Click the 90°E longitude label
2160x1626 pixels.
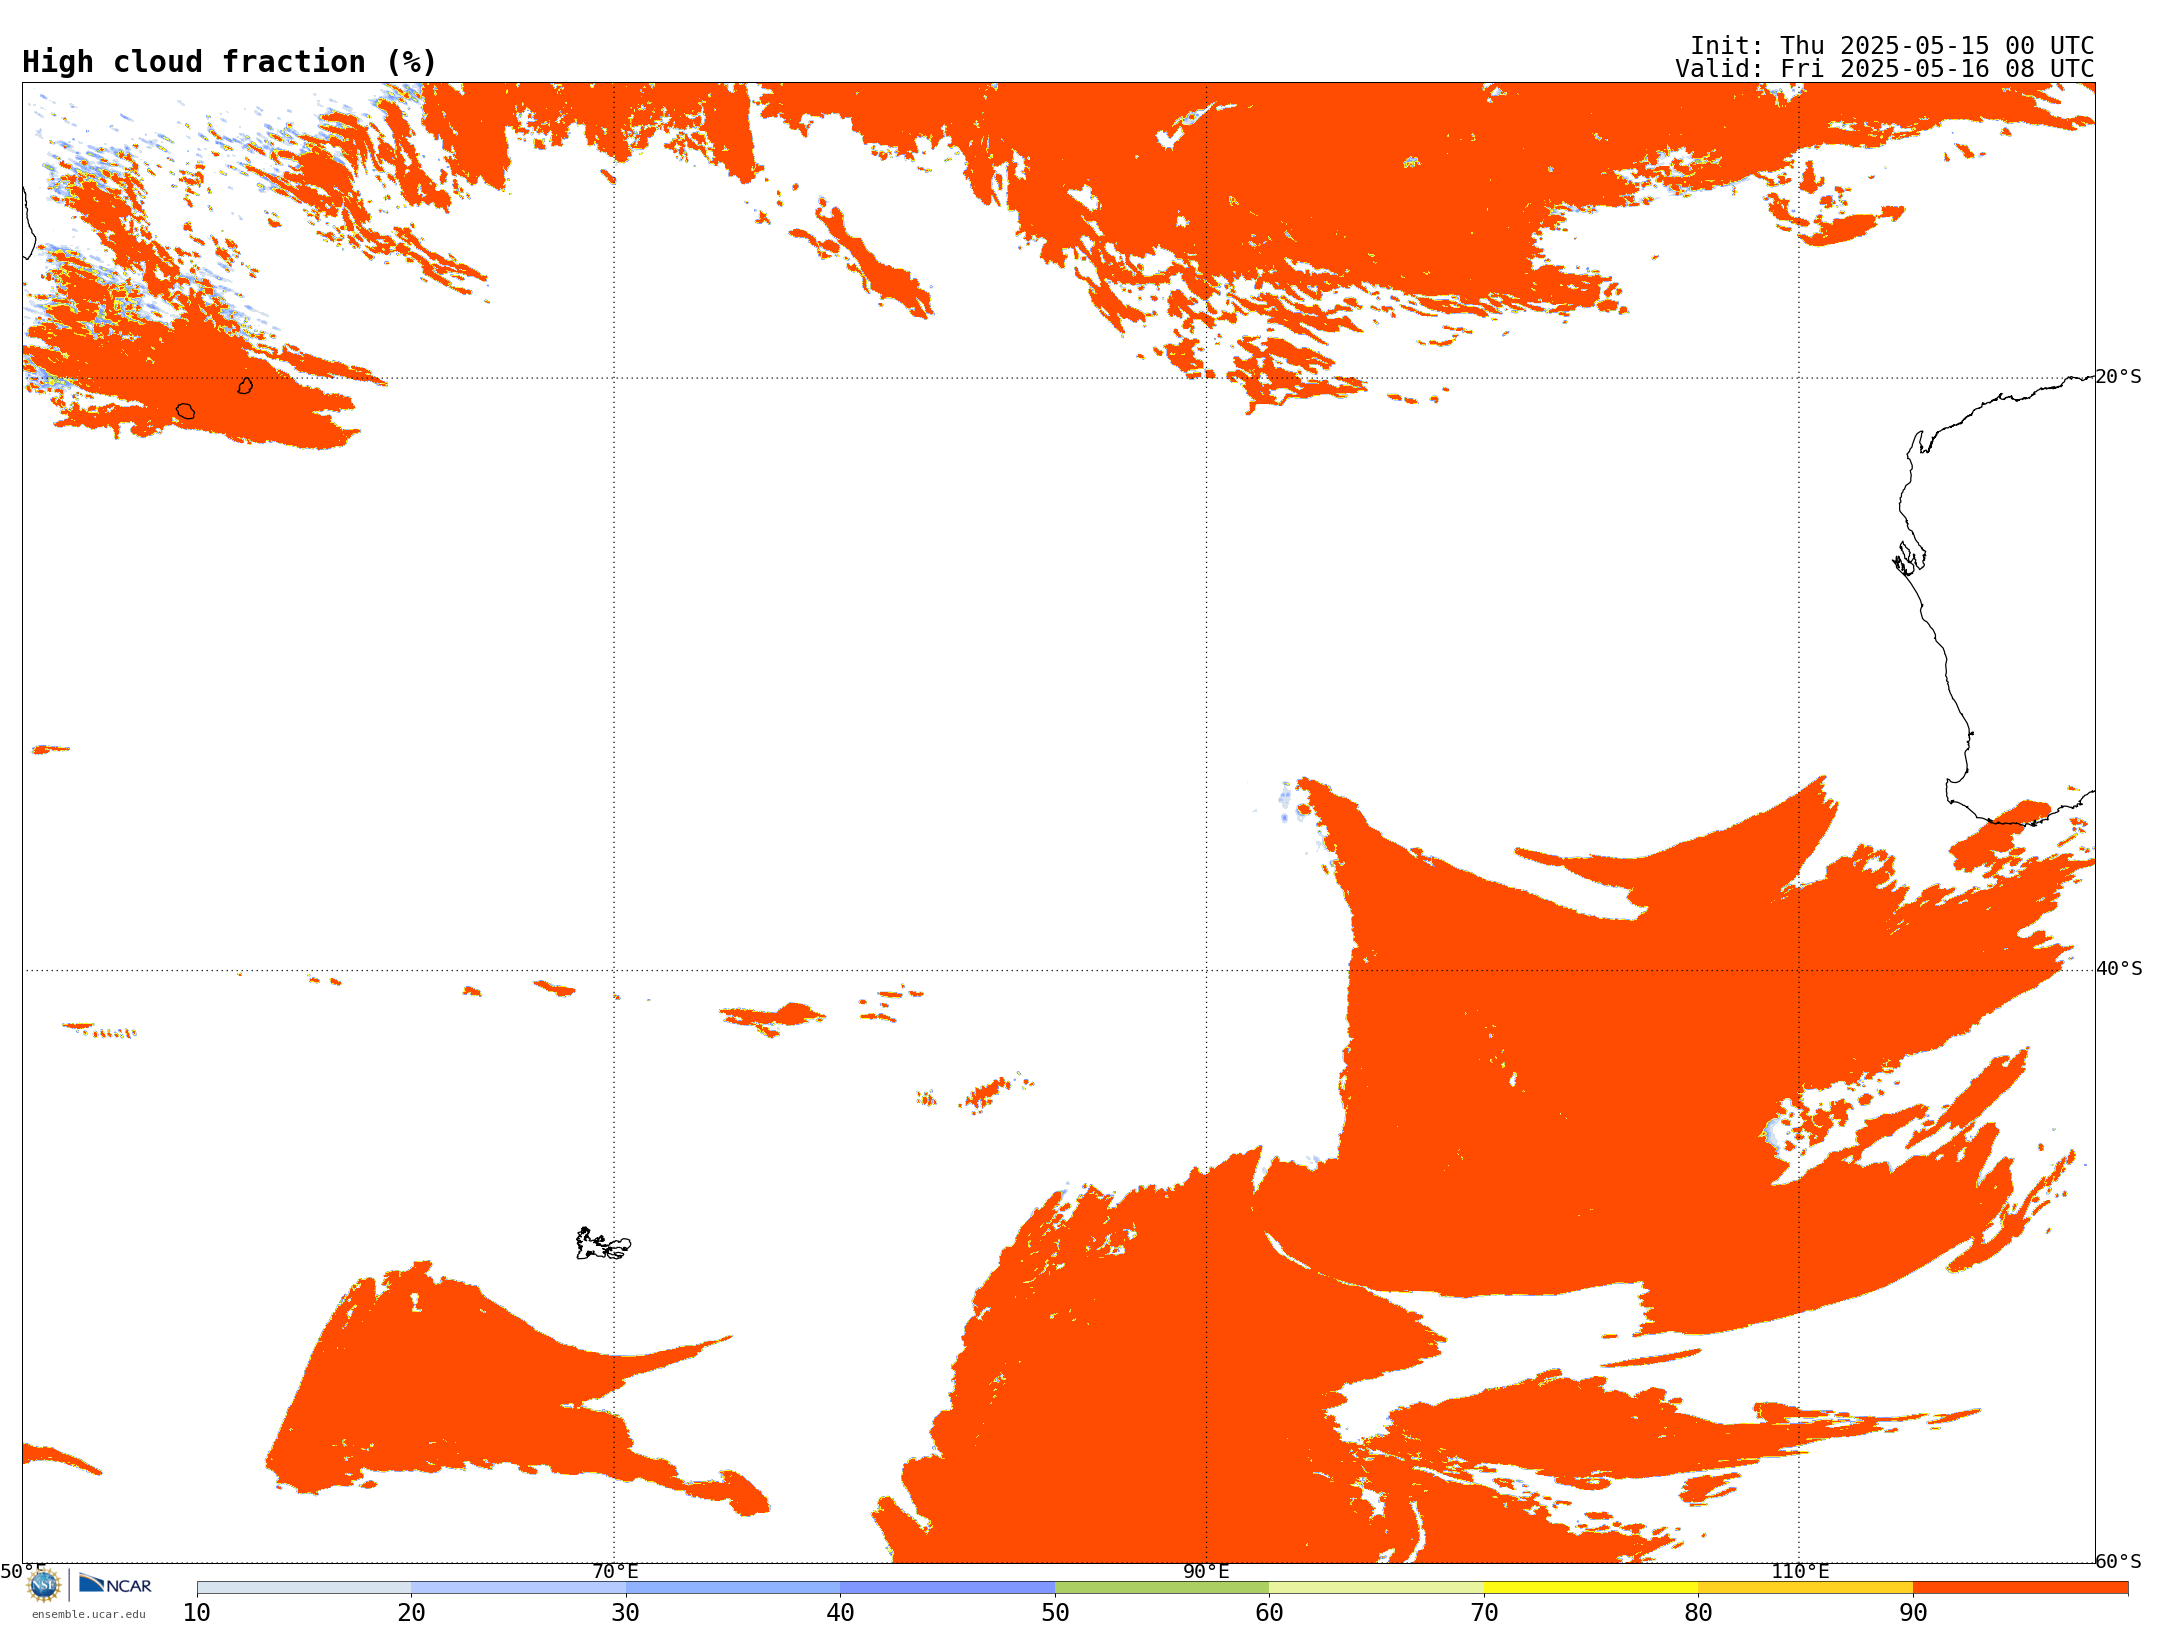[x=1206, y=1572]
